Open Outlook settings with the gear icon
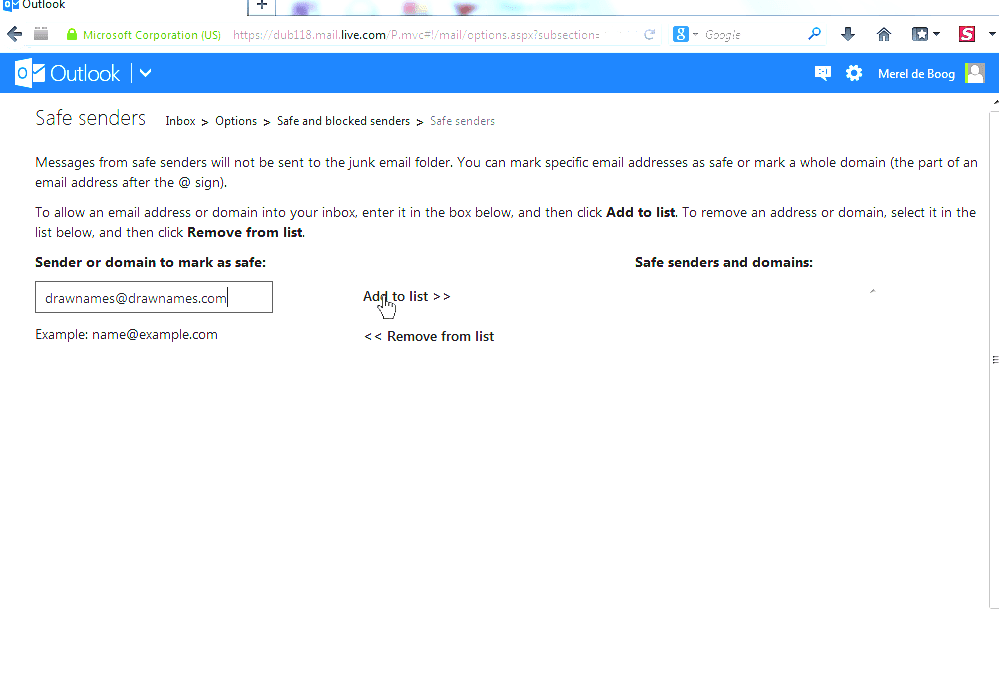 tap(853, 73)
